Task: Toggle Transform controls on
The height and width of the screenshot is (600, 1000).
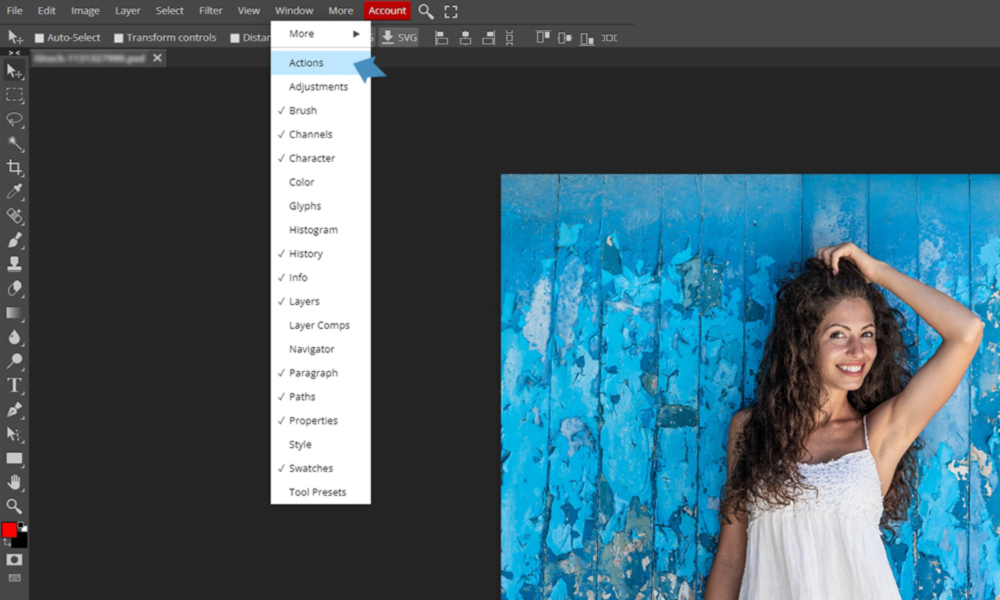Action: point(116,37)
